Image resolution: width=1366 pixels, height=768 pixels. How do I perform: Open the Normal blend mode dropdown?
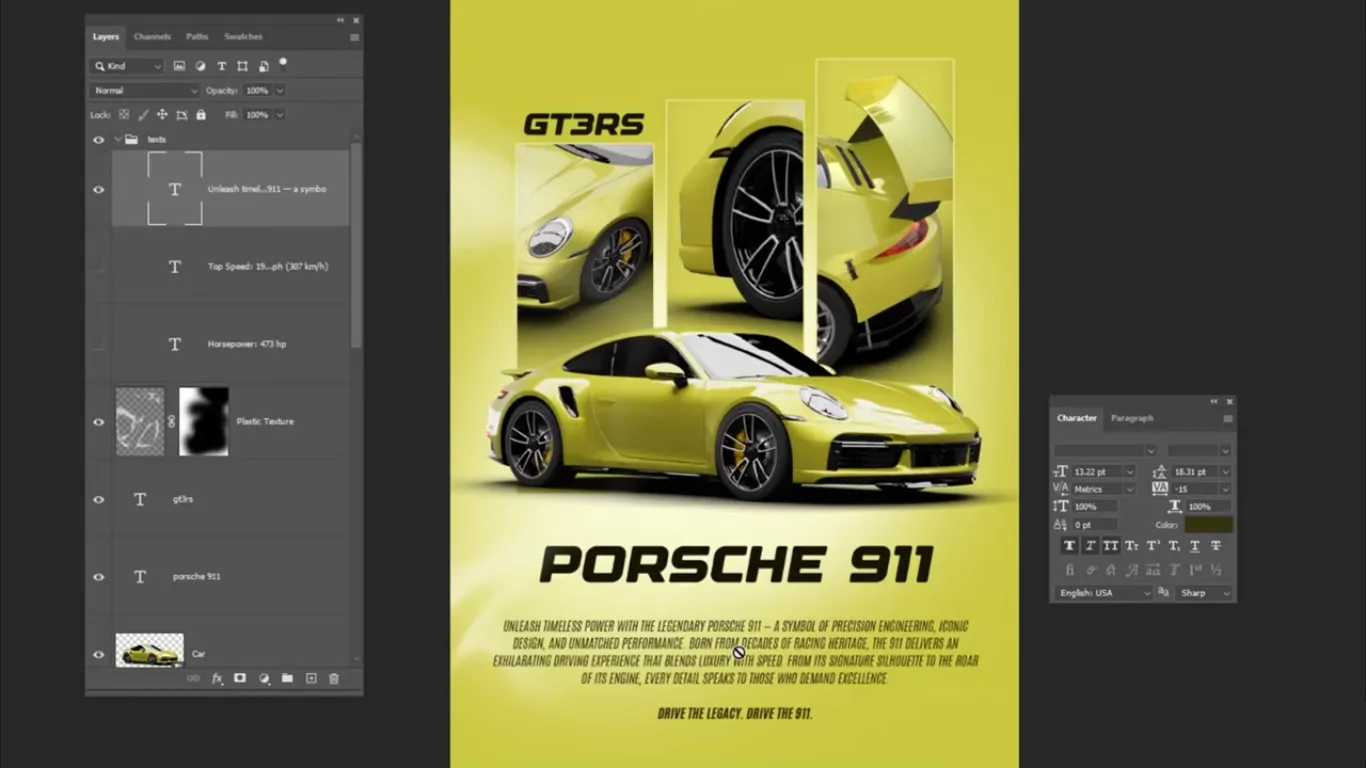coord(143,90)
